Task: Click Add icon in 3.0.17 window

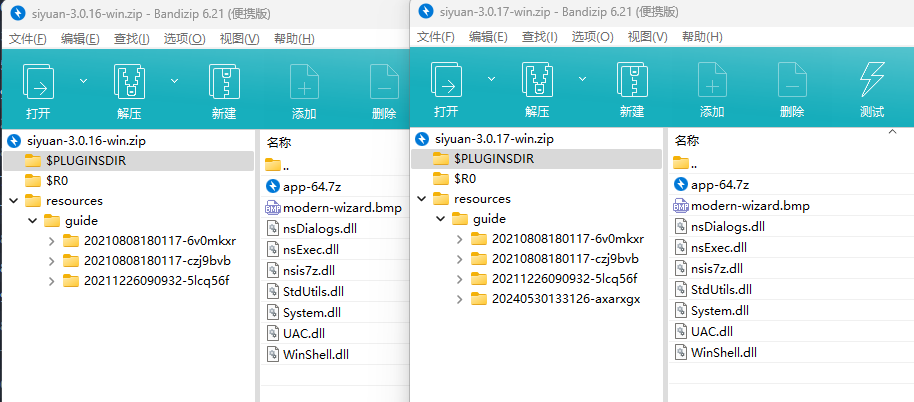Action: tap(712, 80)
